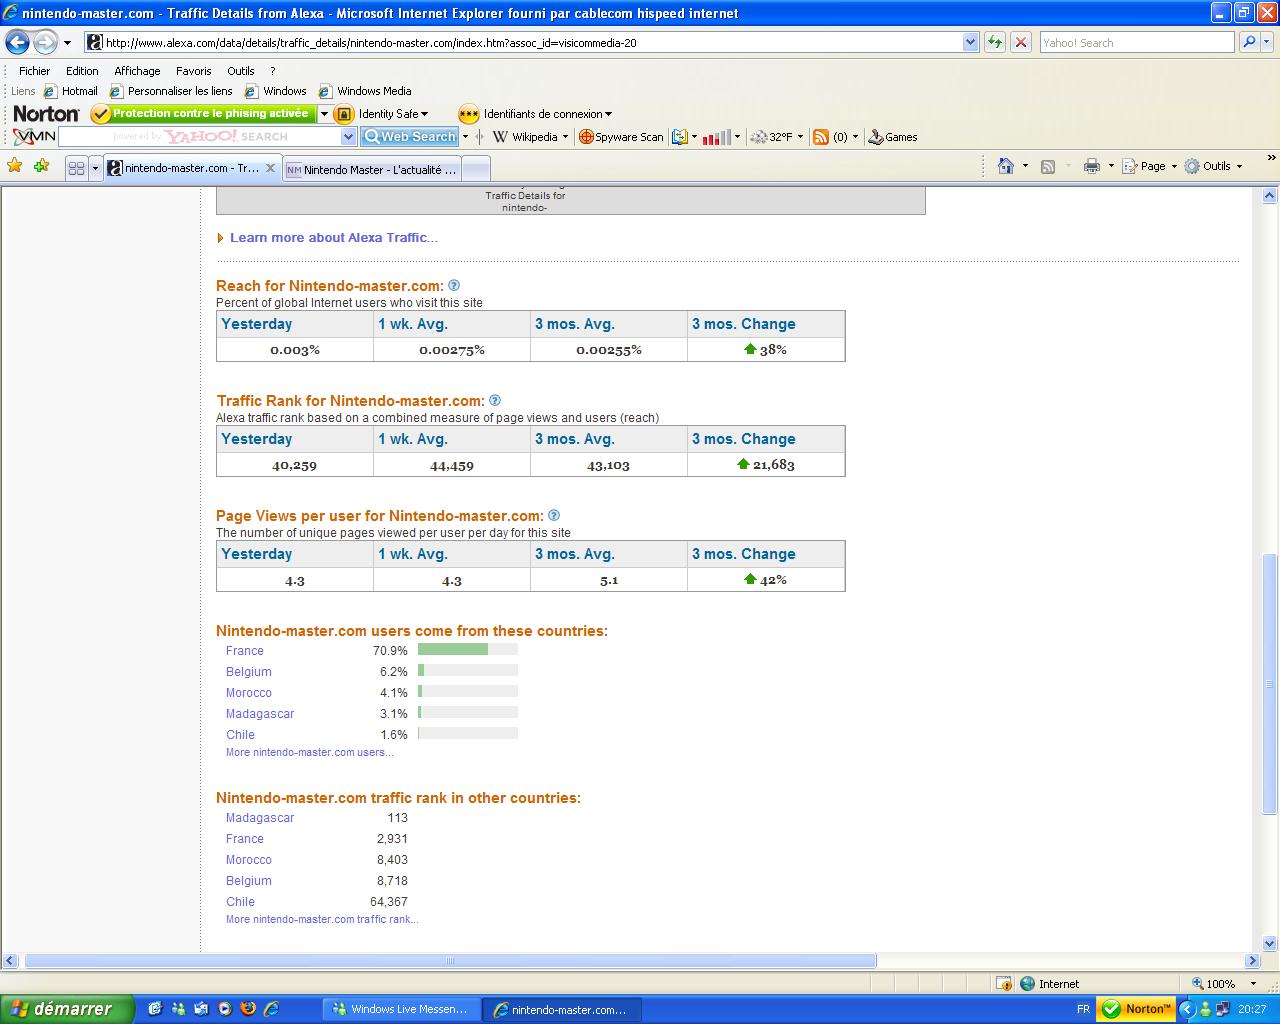
Task: Click the Yahoo! Search input box
Action: [x=1136, y=42]
